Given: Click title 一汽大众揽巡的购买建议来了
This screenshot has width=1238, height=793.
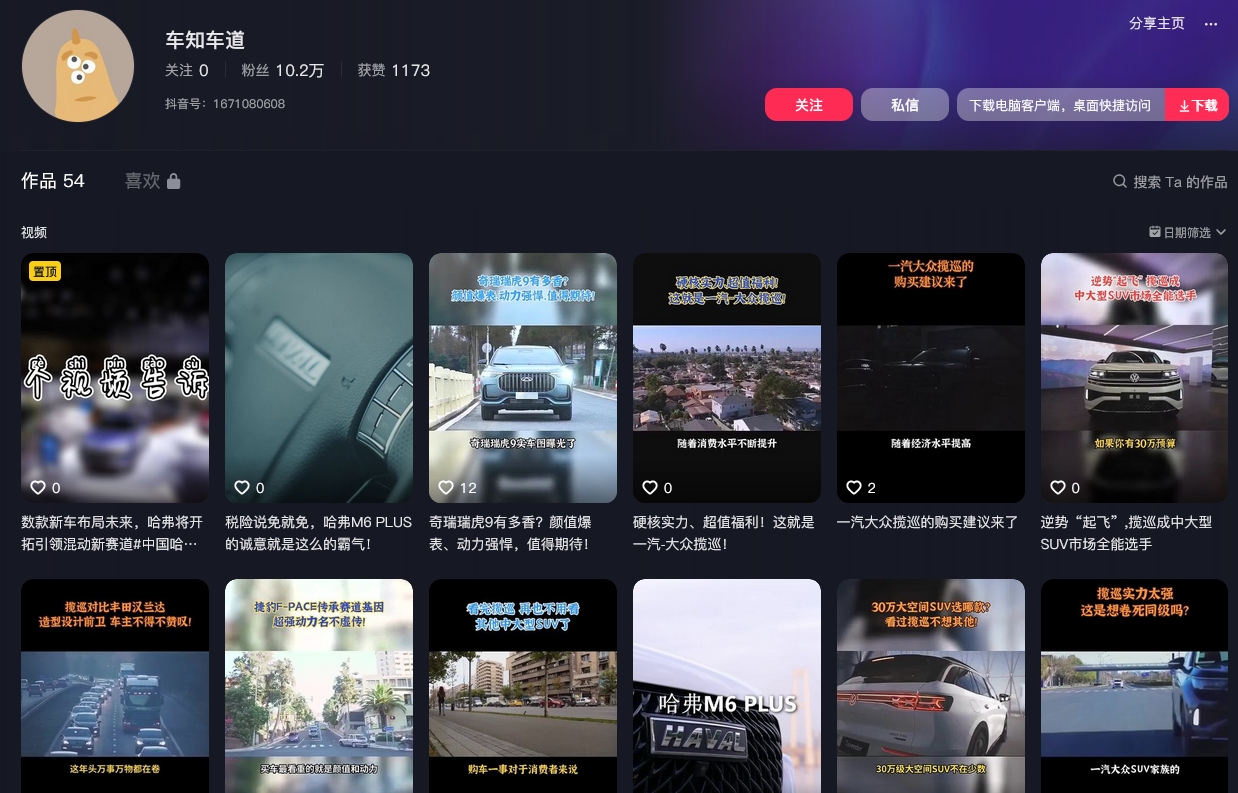Looking at the screenshot, I should tap(928, 522).
